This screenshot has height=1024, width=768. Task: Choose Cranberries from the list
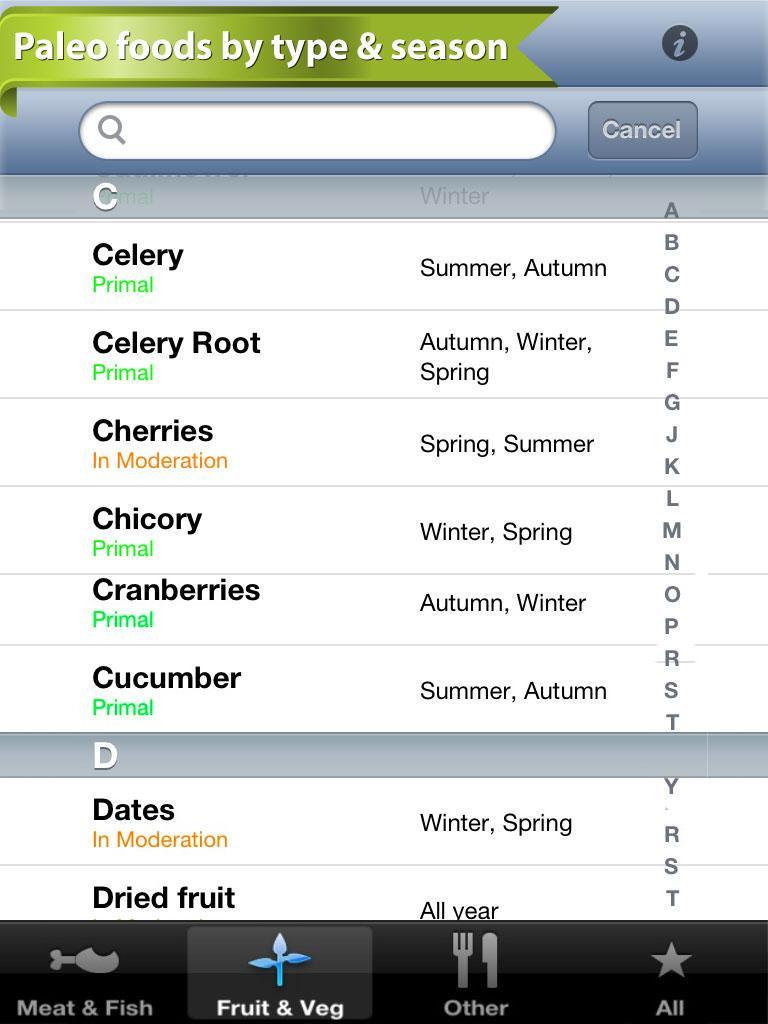(x=330, y=603)
